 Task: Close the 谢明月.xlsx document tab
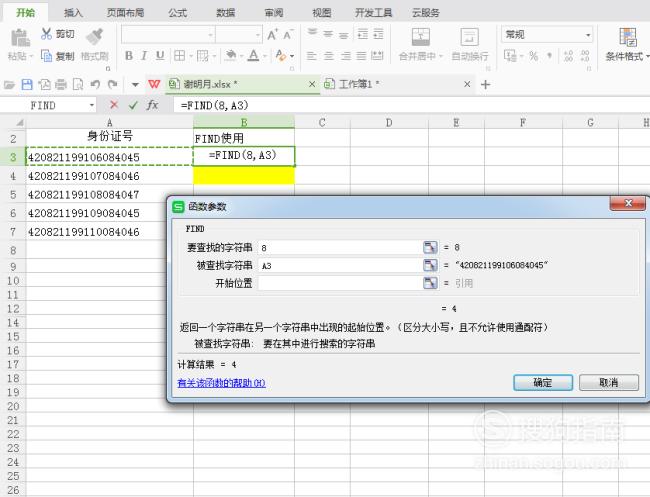point(312,84)
